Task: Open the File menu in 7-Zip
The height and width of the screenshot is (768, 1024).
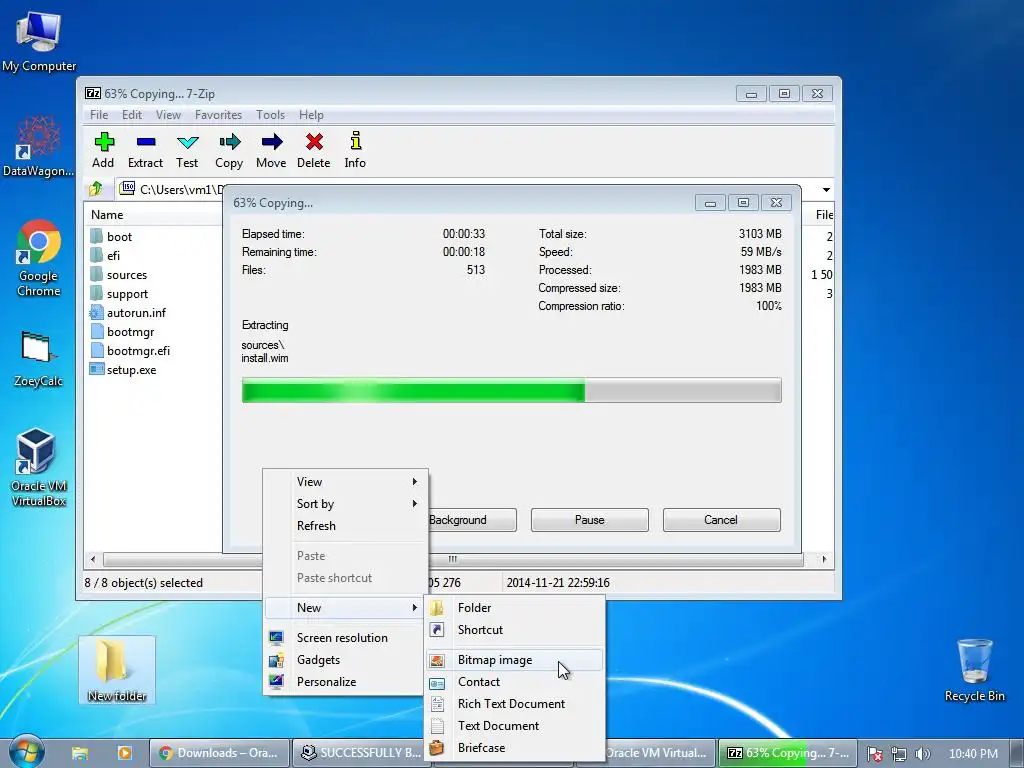Action: coord(99,114)
